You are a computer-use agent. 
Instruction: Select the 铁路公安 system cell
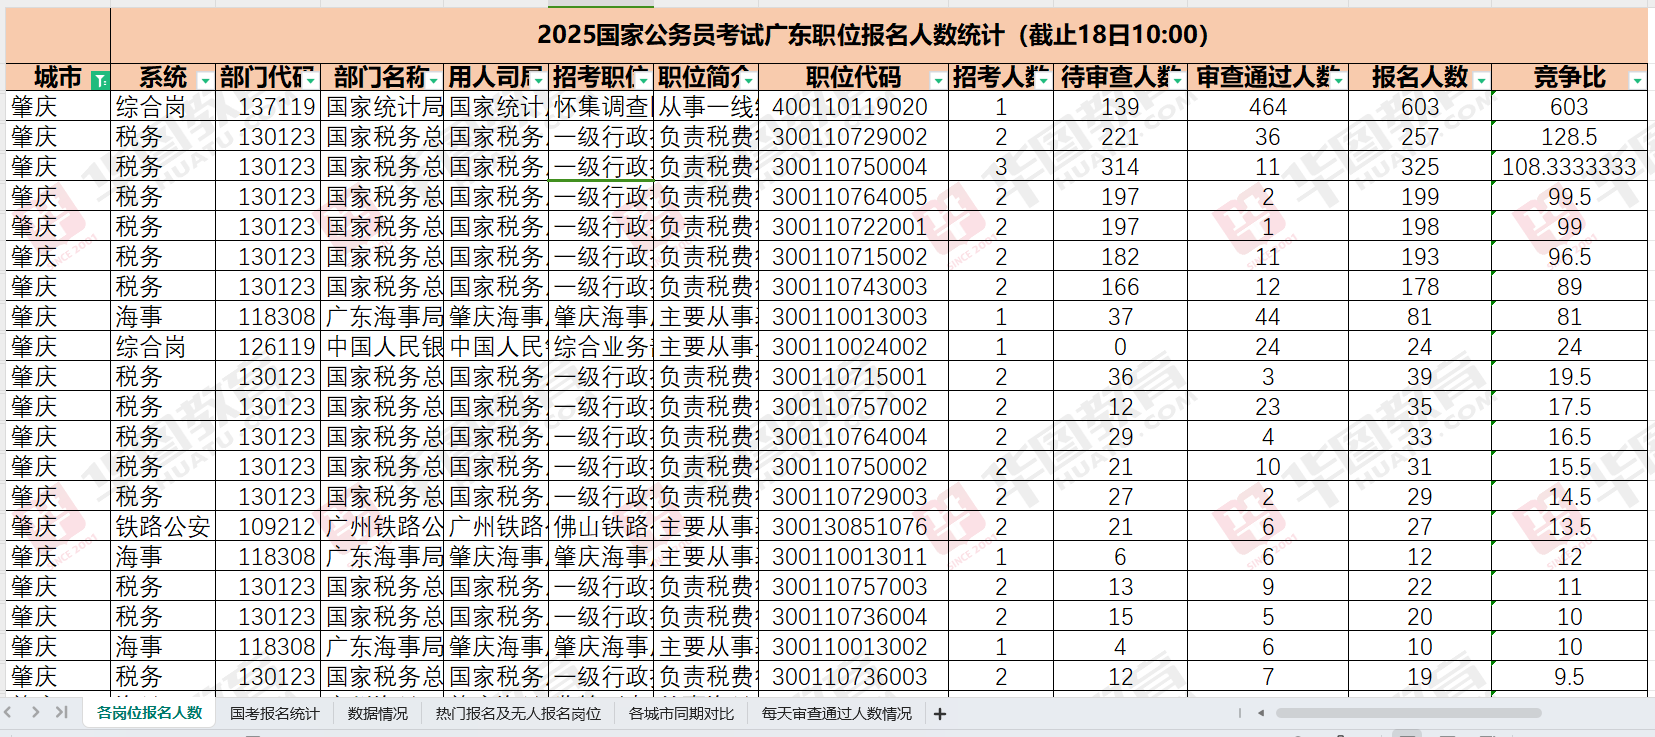pyautogui.click(x=163, y=527)
